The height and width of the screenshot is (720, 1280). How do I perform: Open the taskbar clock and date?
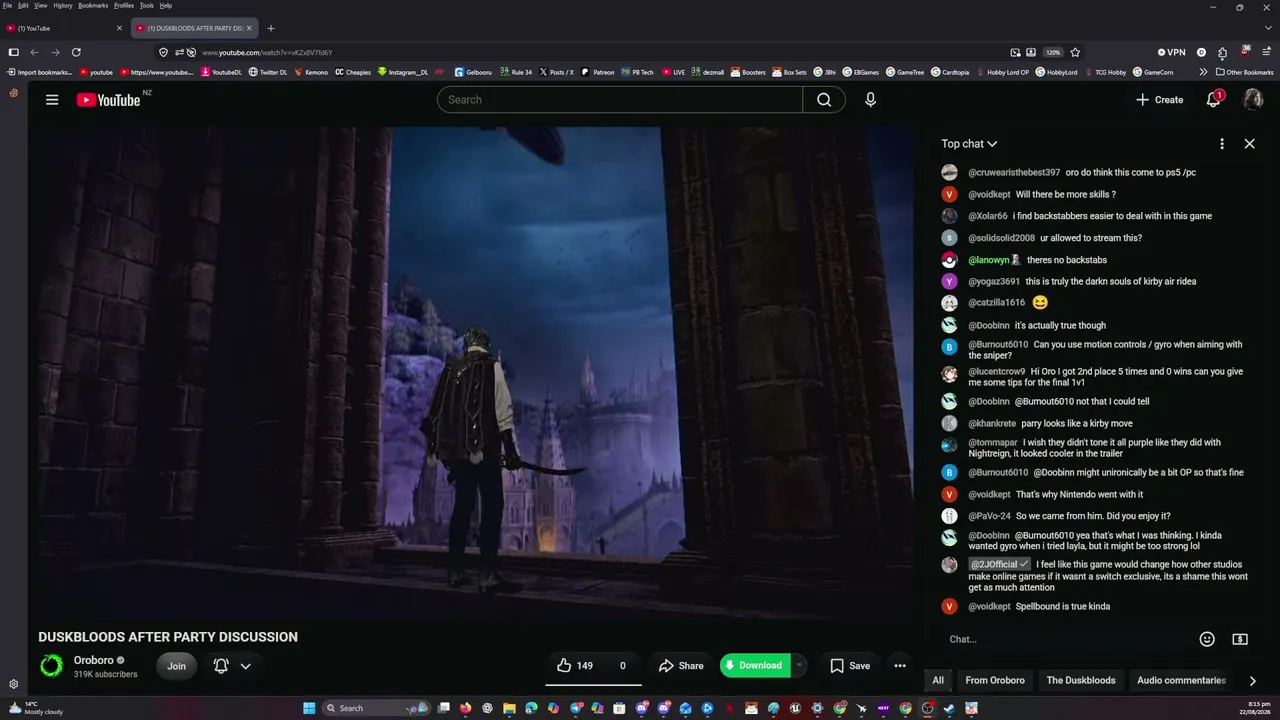(1257, 708)
